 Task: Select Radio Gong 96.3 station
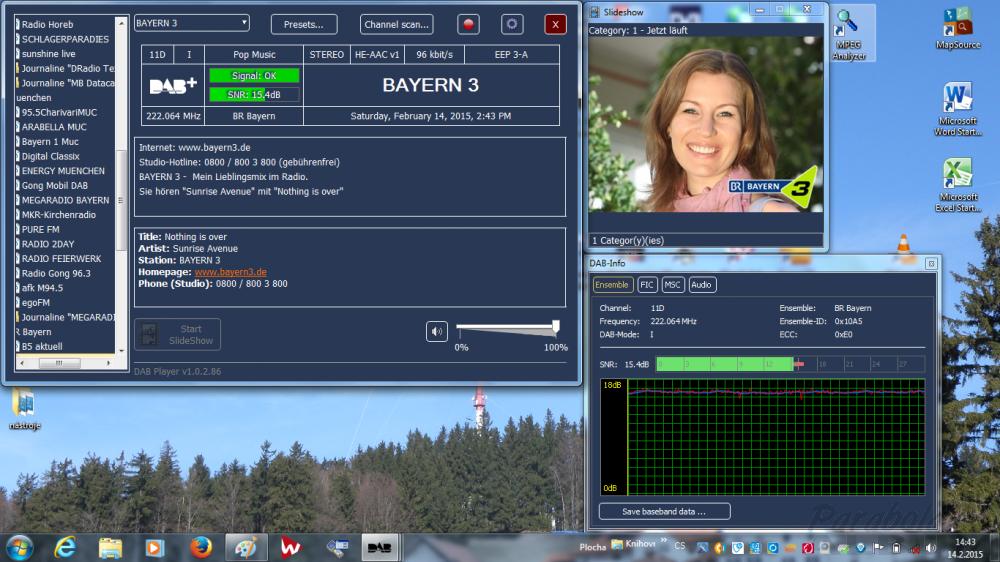(56, 274)
